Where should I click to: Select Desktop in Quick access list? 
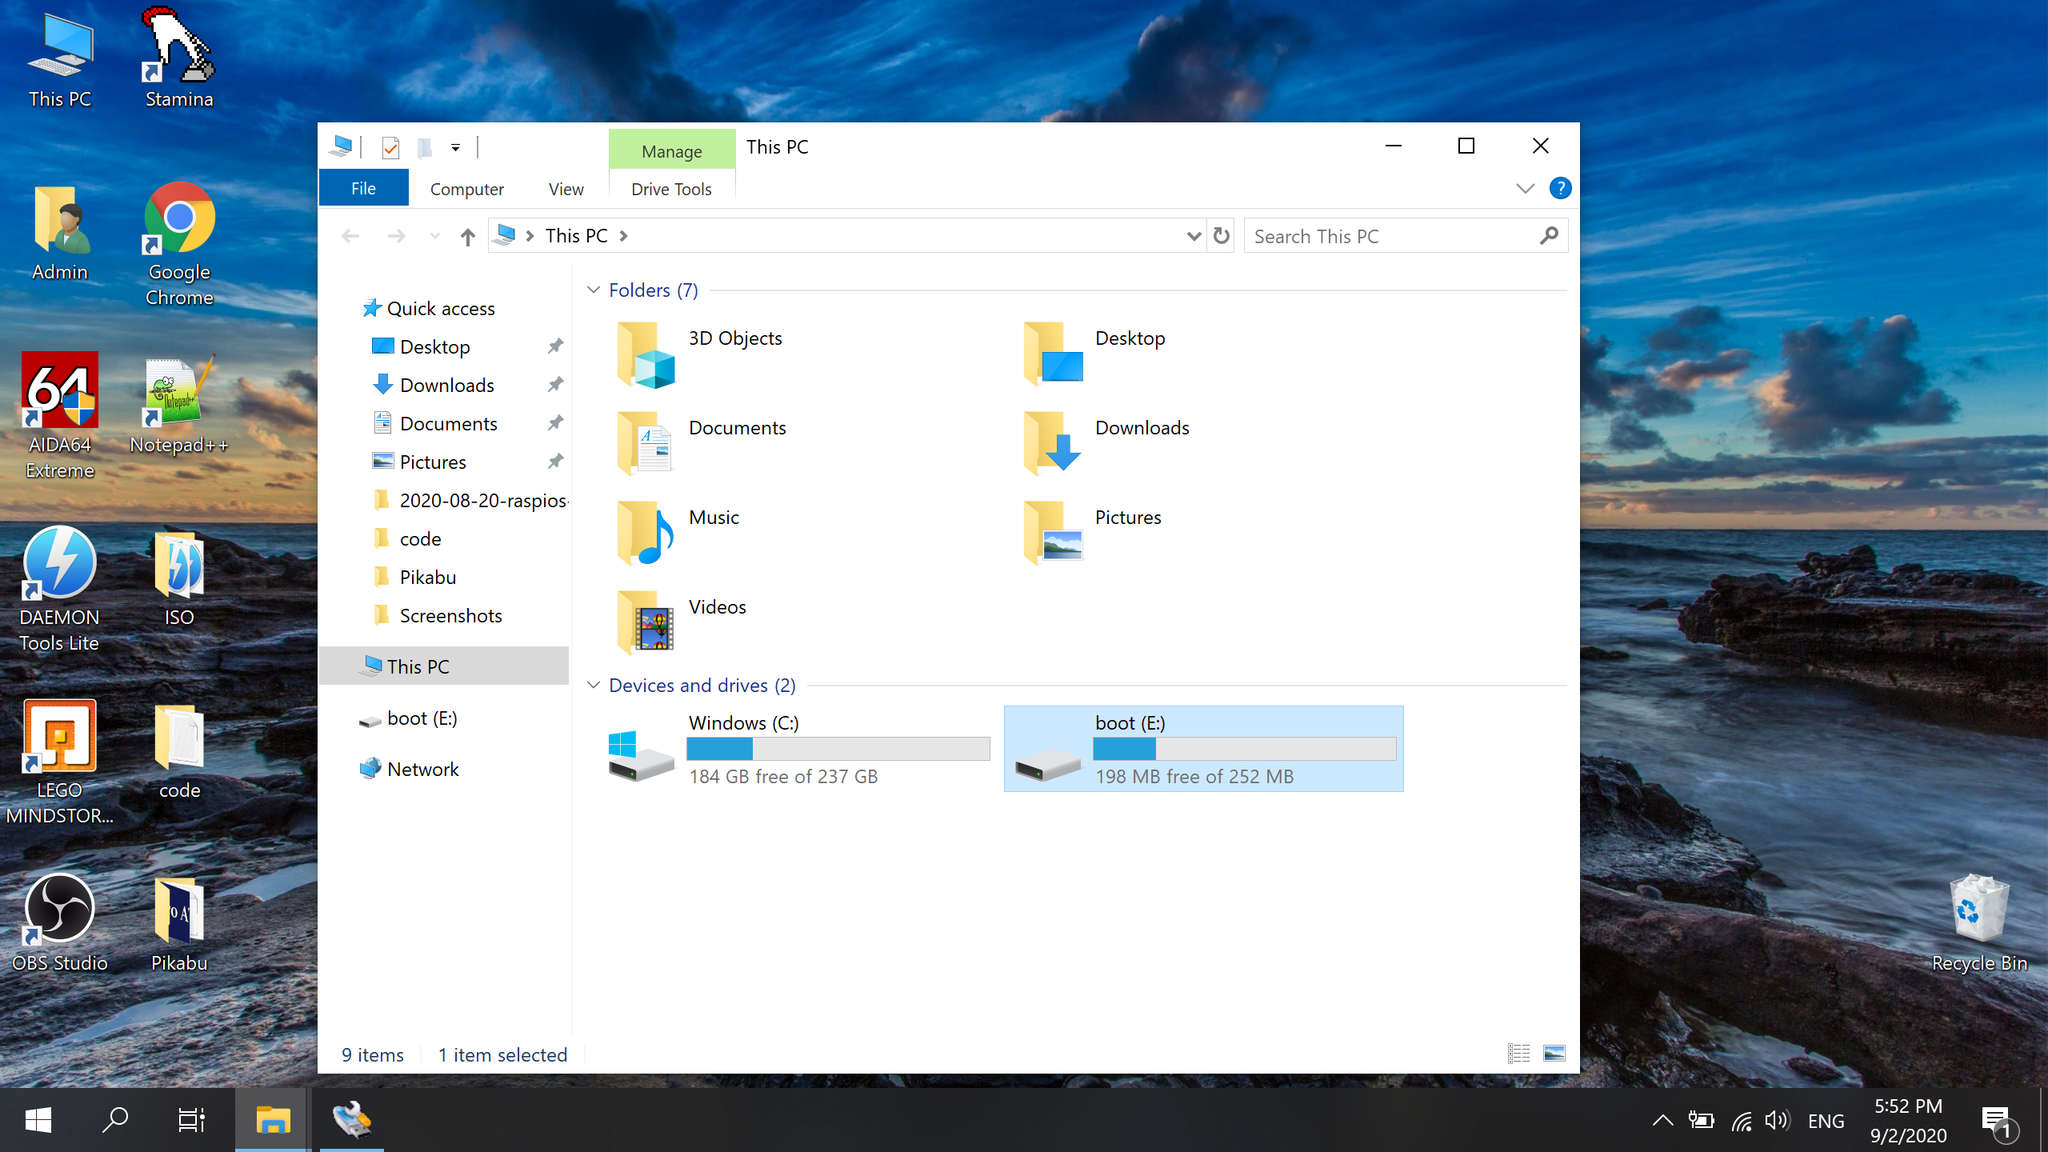click(435, 347)
